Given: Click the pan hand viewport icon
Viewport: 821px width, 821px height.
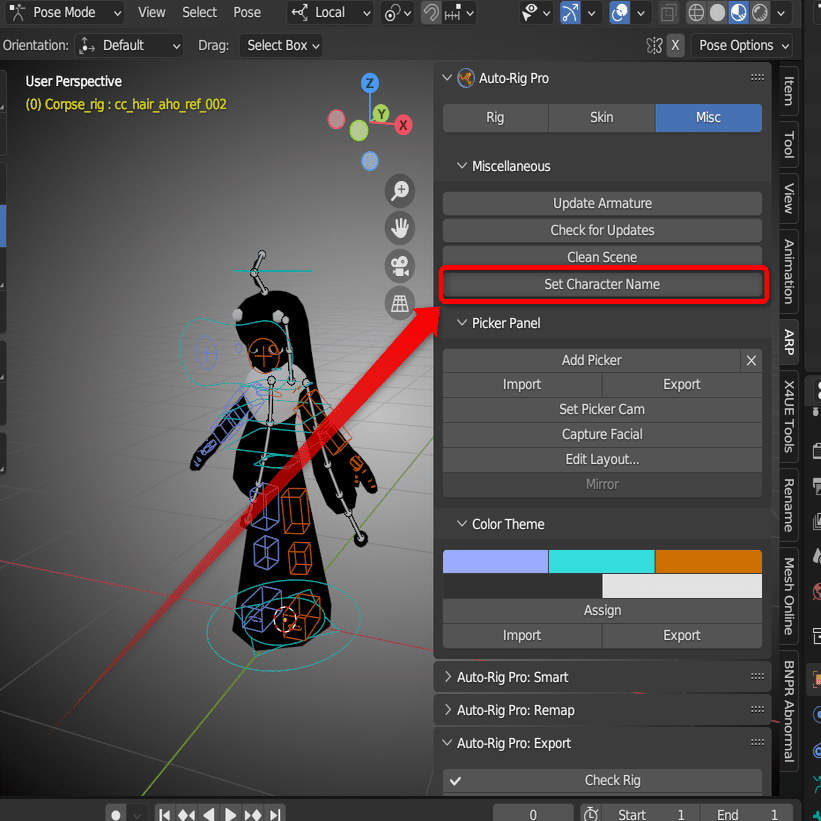Looking at the screenshot, I should 400,228.
